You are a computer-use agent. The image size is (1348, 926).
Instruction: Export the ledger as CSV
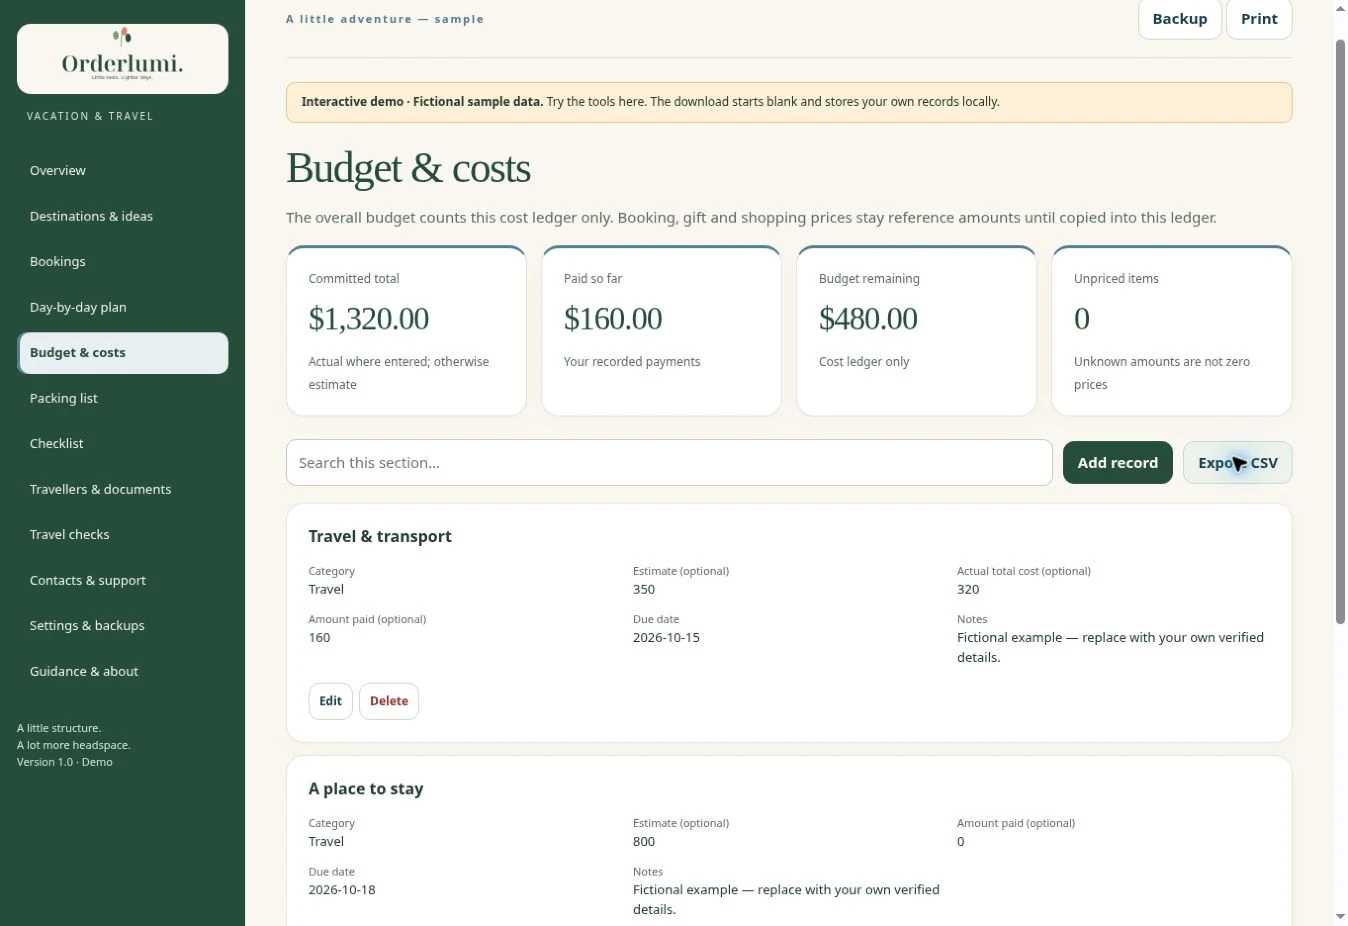point(1237,463)
